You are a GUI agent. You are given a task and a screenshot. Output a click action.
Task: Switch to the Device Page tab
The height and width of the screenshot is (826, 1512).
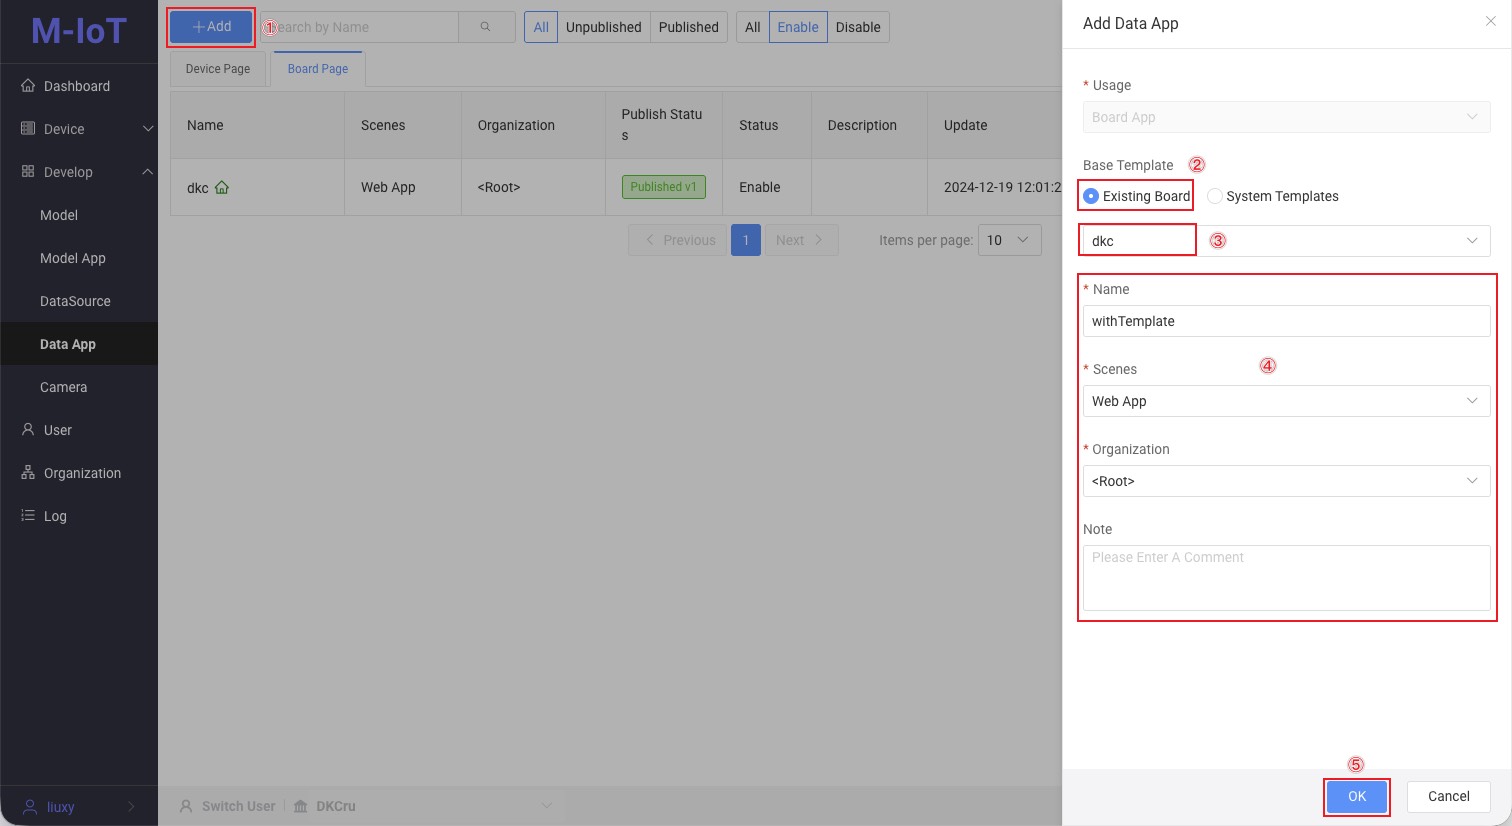coord(217,68)
